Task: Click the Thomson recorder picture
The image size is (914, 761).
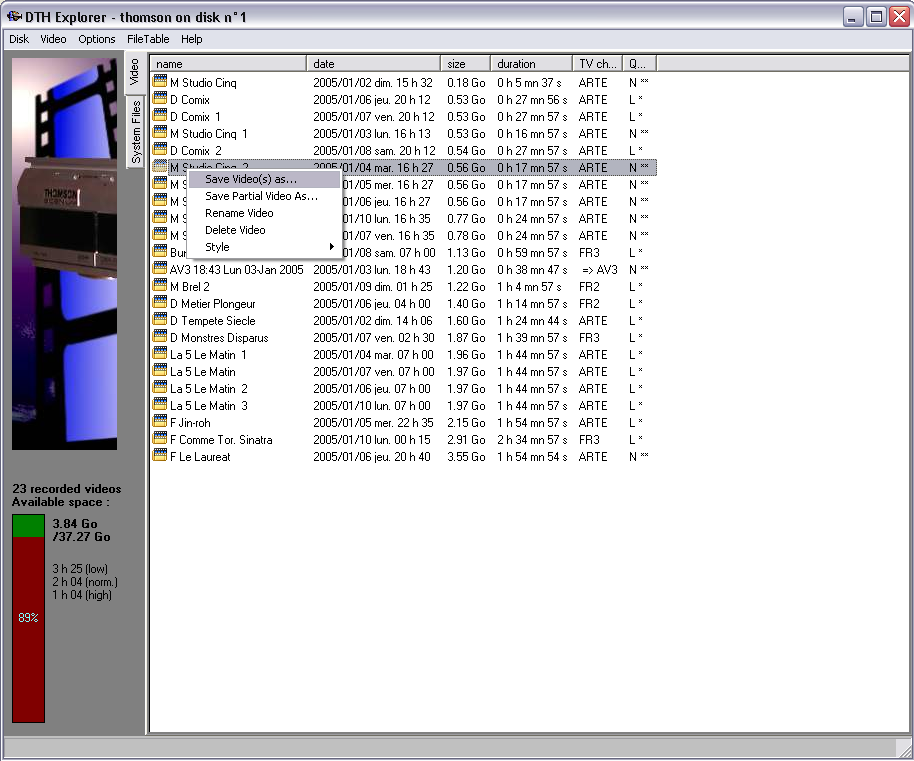Action: [x=64, y=253]
